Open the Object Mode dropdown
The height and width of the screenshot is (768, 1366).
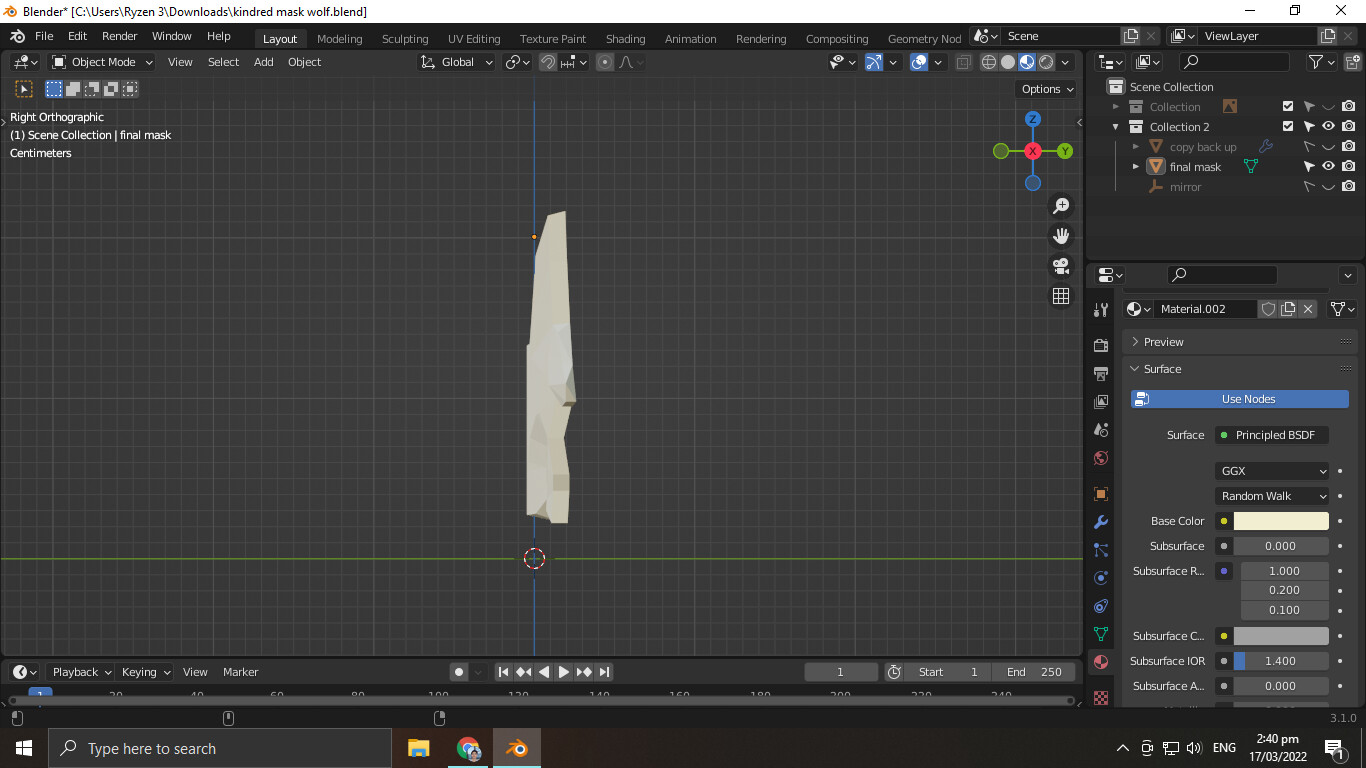click(103, 62)
